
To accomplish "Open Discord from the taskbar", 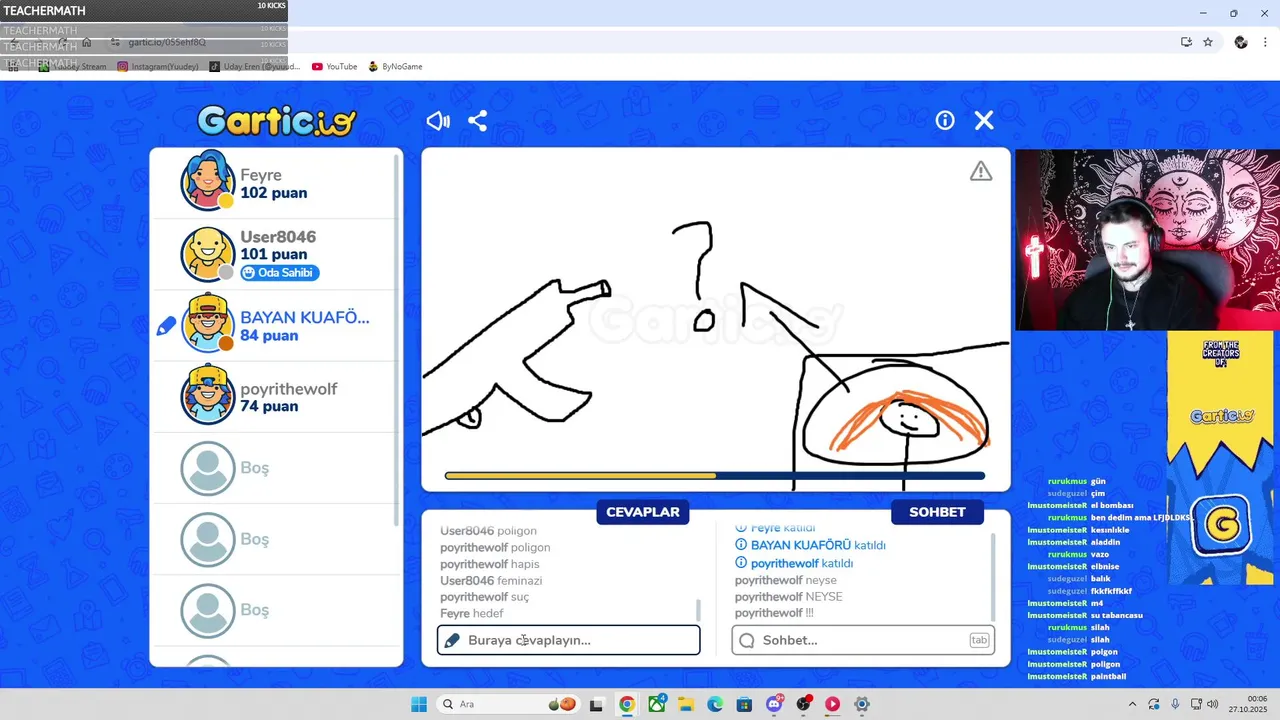I will point(774,704).
